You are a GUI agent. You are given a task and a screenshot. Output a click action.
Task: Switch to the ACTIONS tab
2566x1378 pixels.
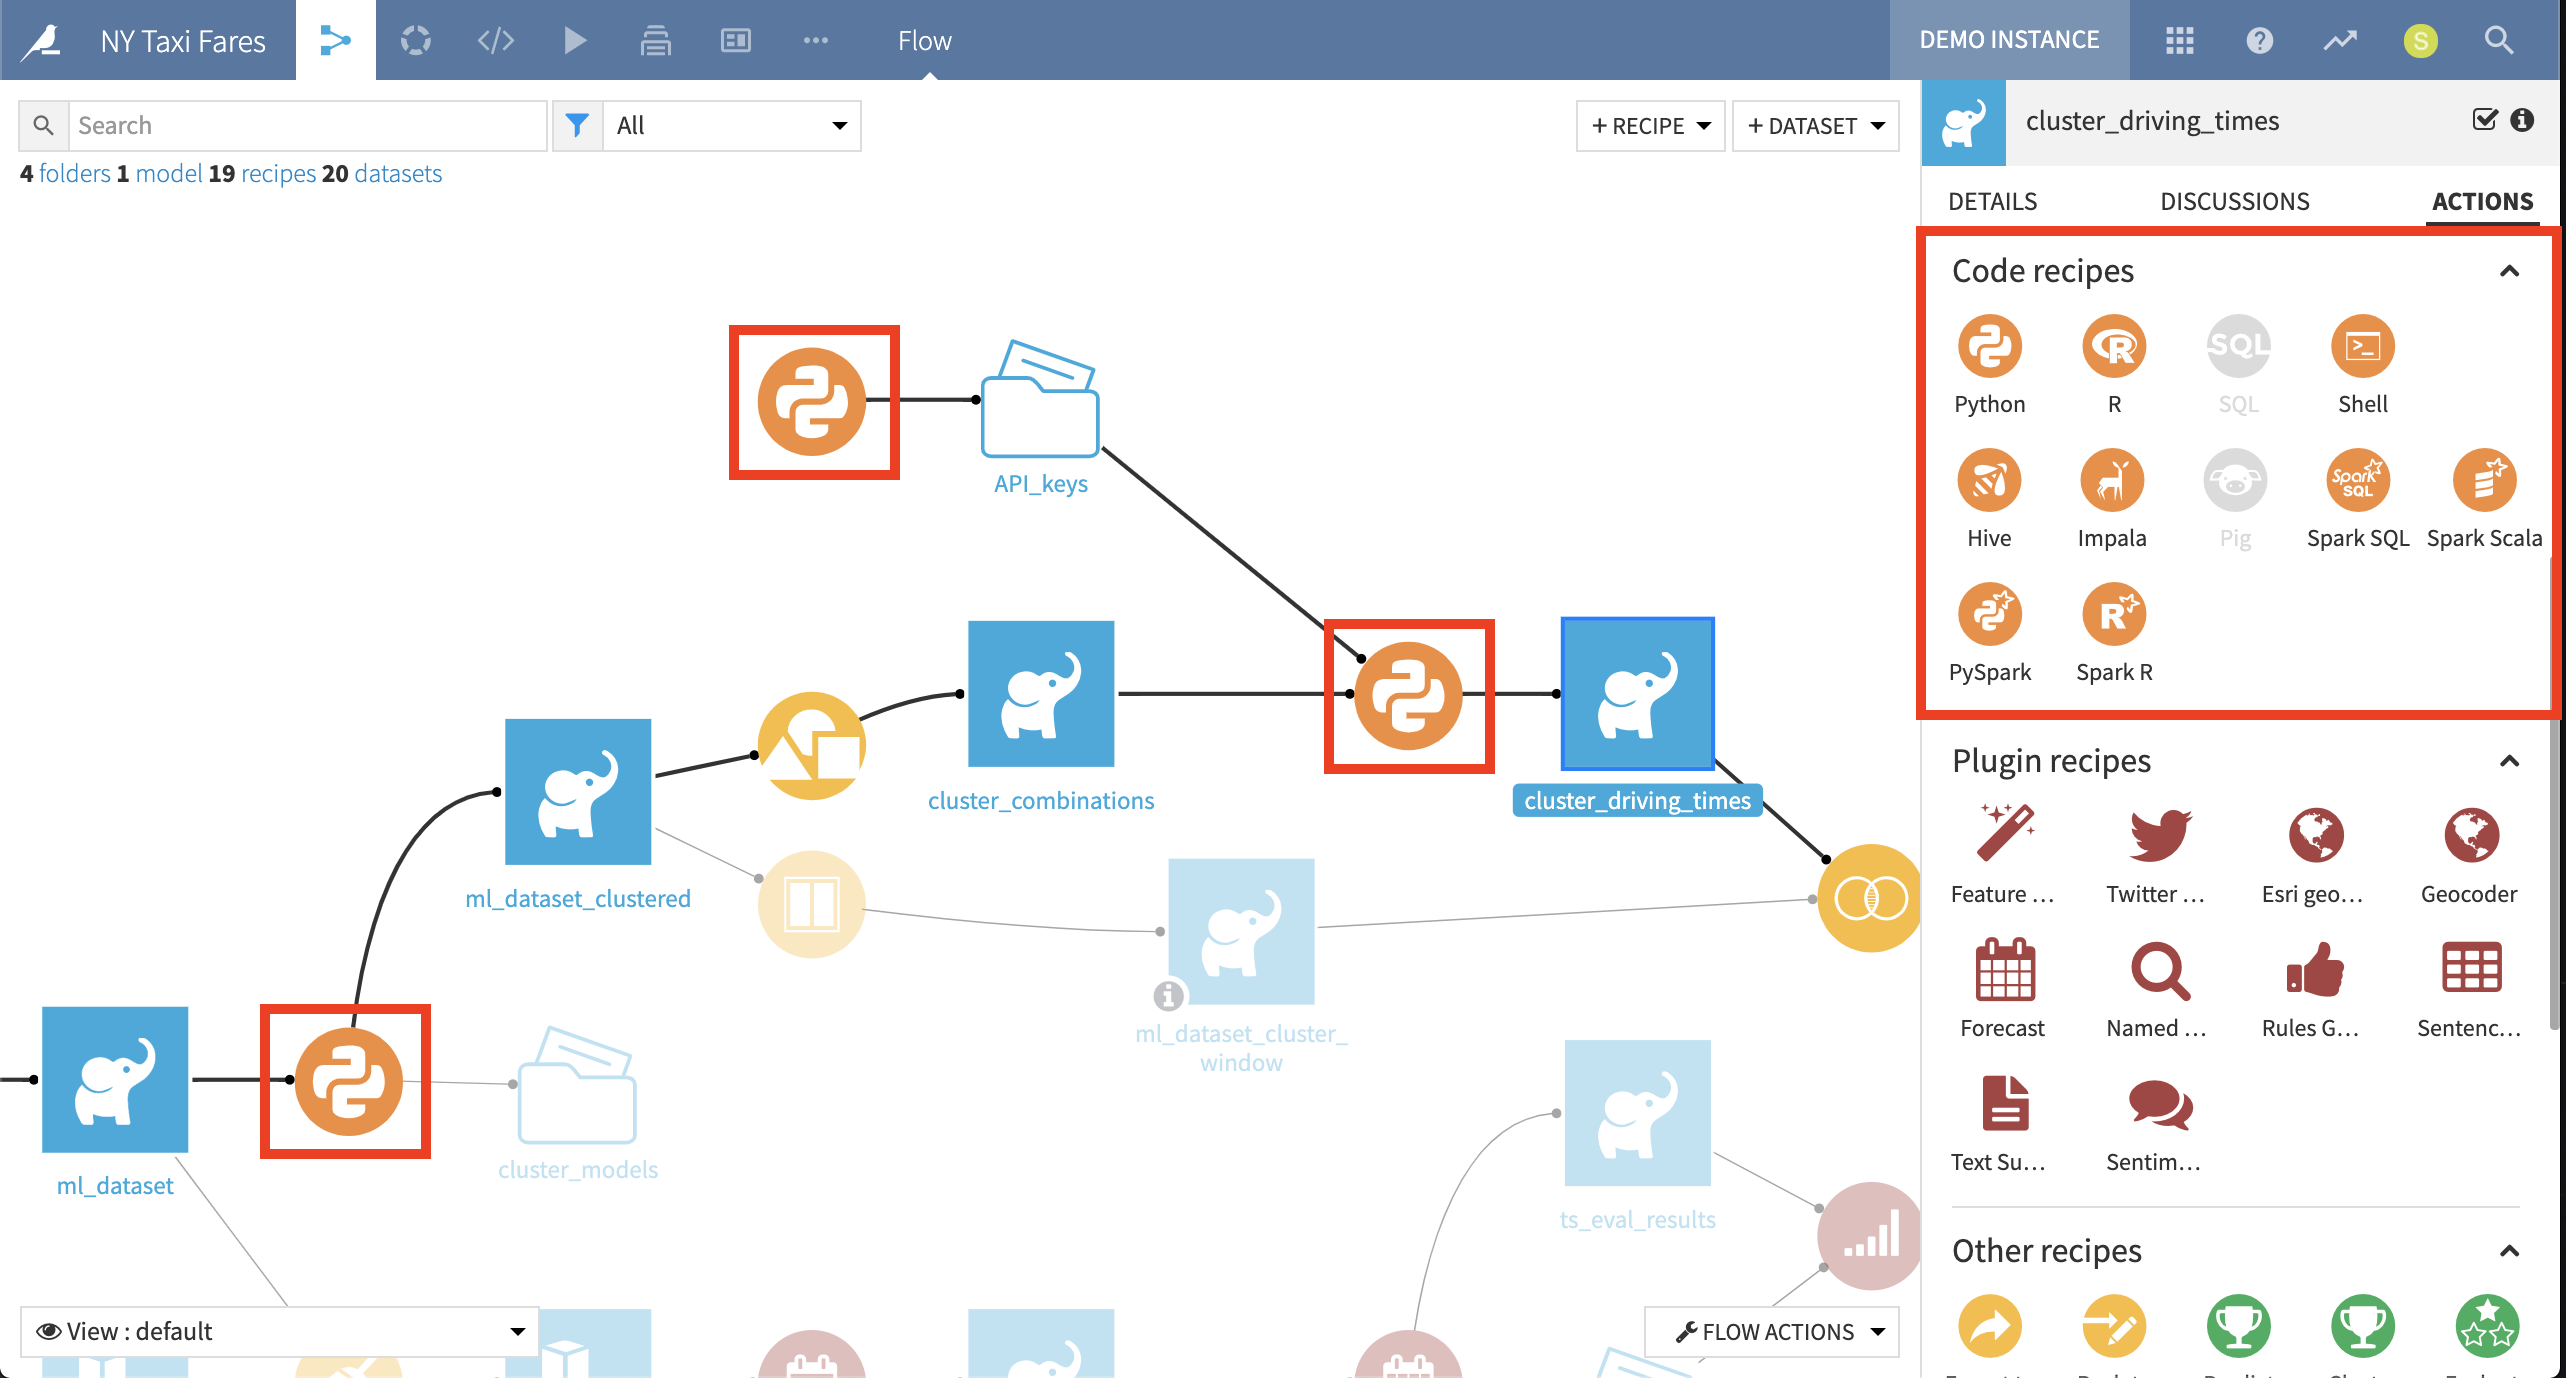pos(2482,201)
